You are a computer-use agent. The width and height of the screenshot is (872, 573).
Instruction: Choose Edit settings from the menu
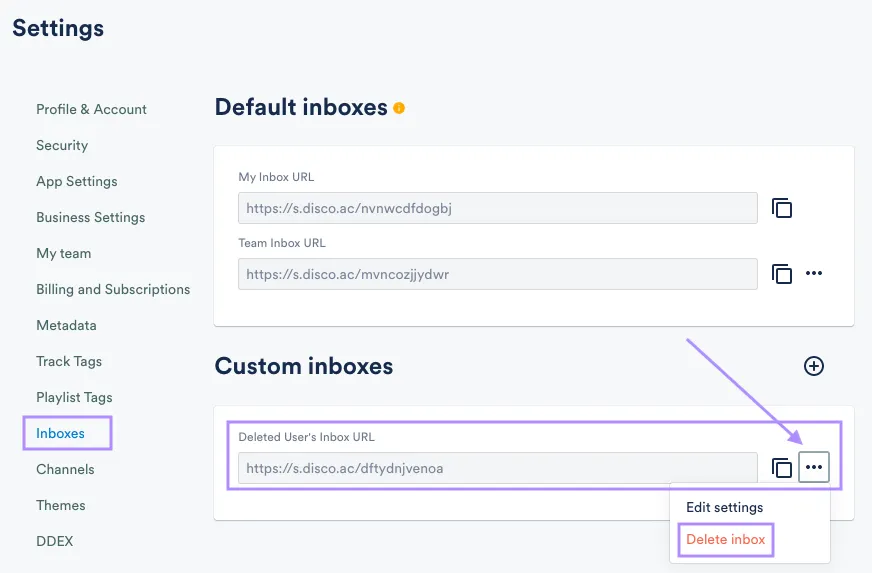point(724,507)
